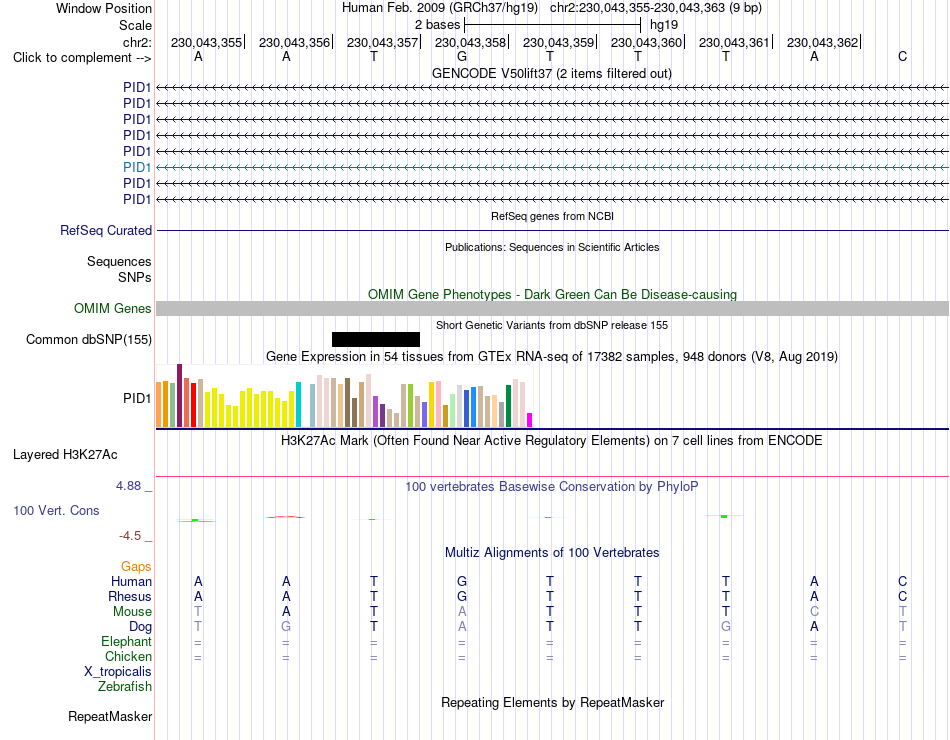Click the position label 230,043,357
Screen dimensions: 950x740
tap(382, 42)
